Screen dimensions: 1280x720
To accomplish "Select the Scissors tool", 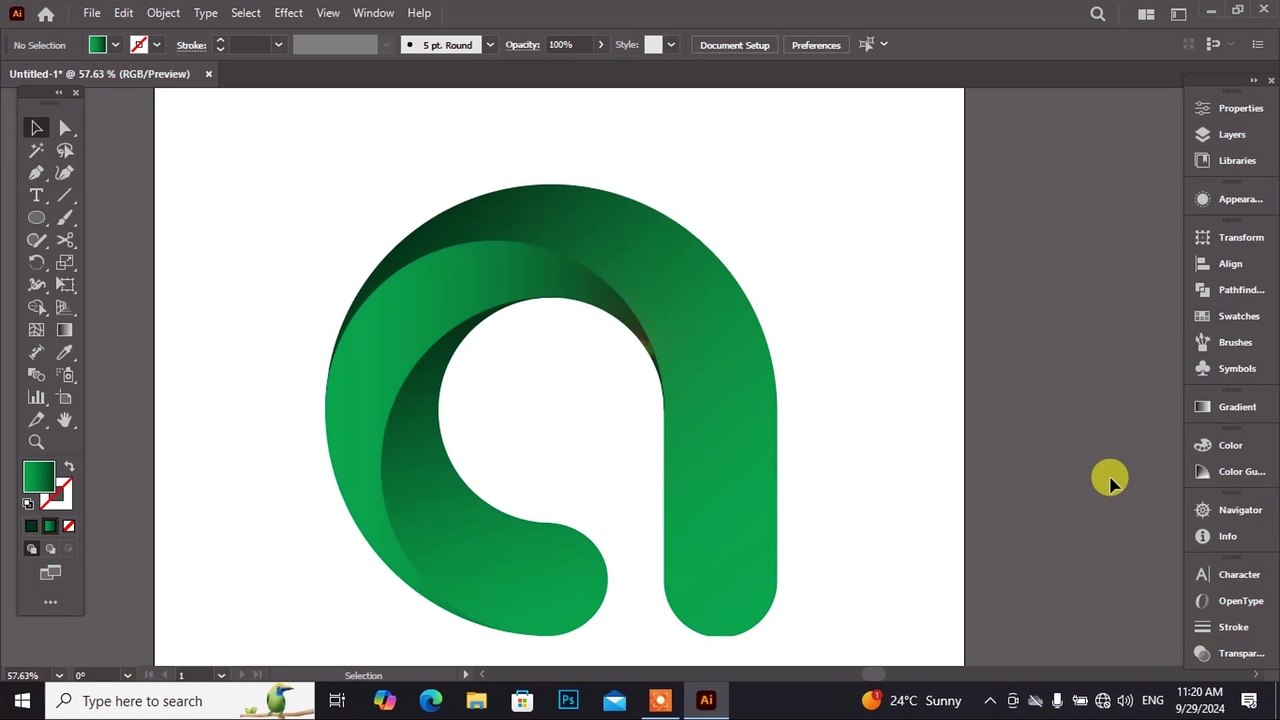I will [x=65, y=241].
